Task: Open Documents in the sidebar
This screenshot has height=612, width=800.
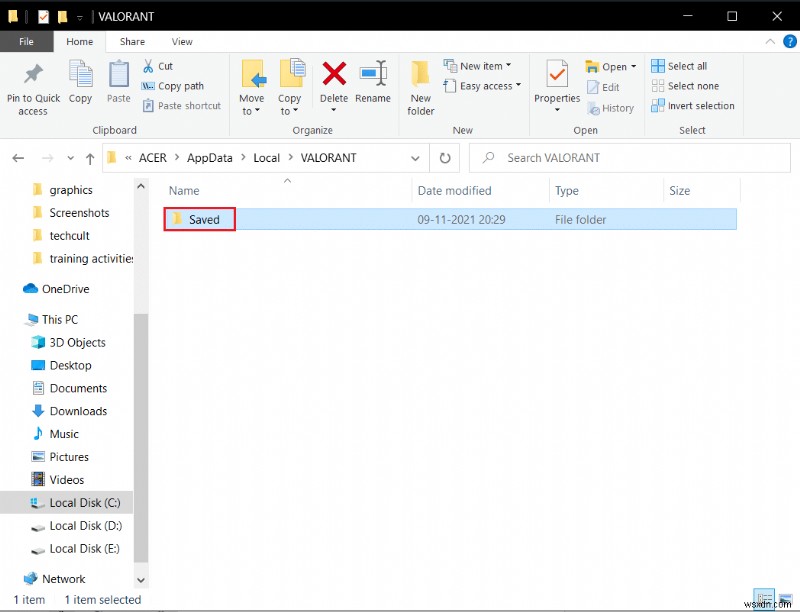Action: pos(69,388)
